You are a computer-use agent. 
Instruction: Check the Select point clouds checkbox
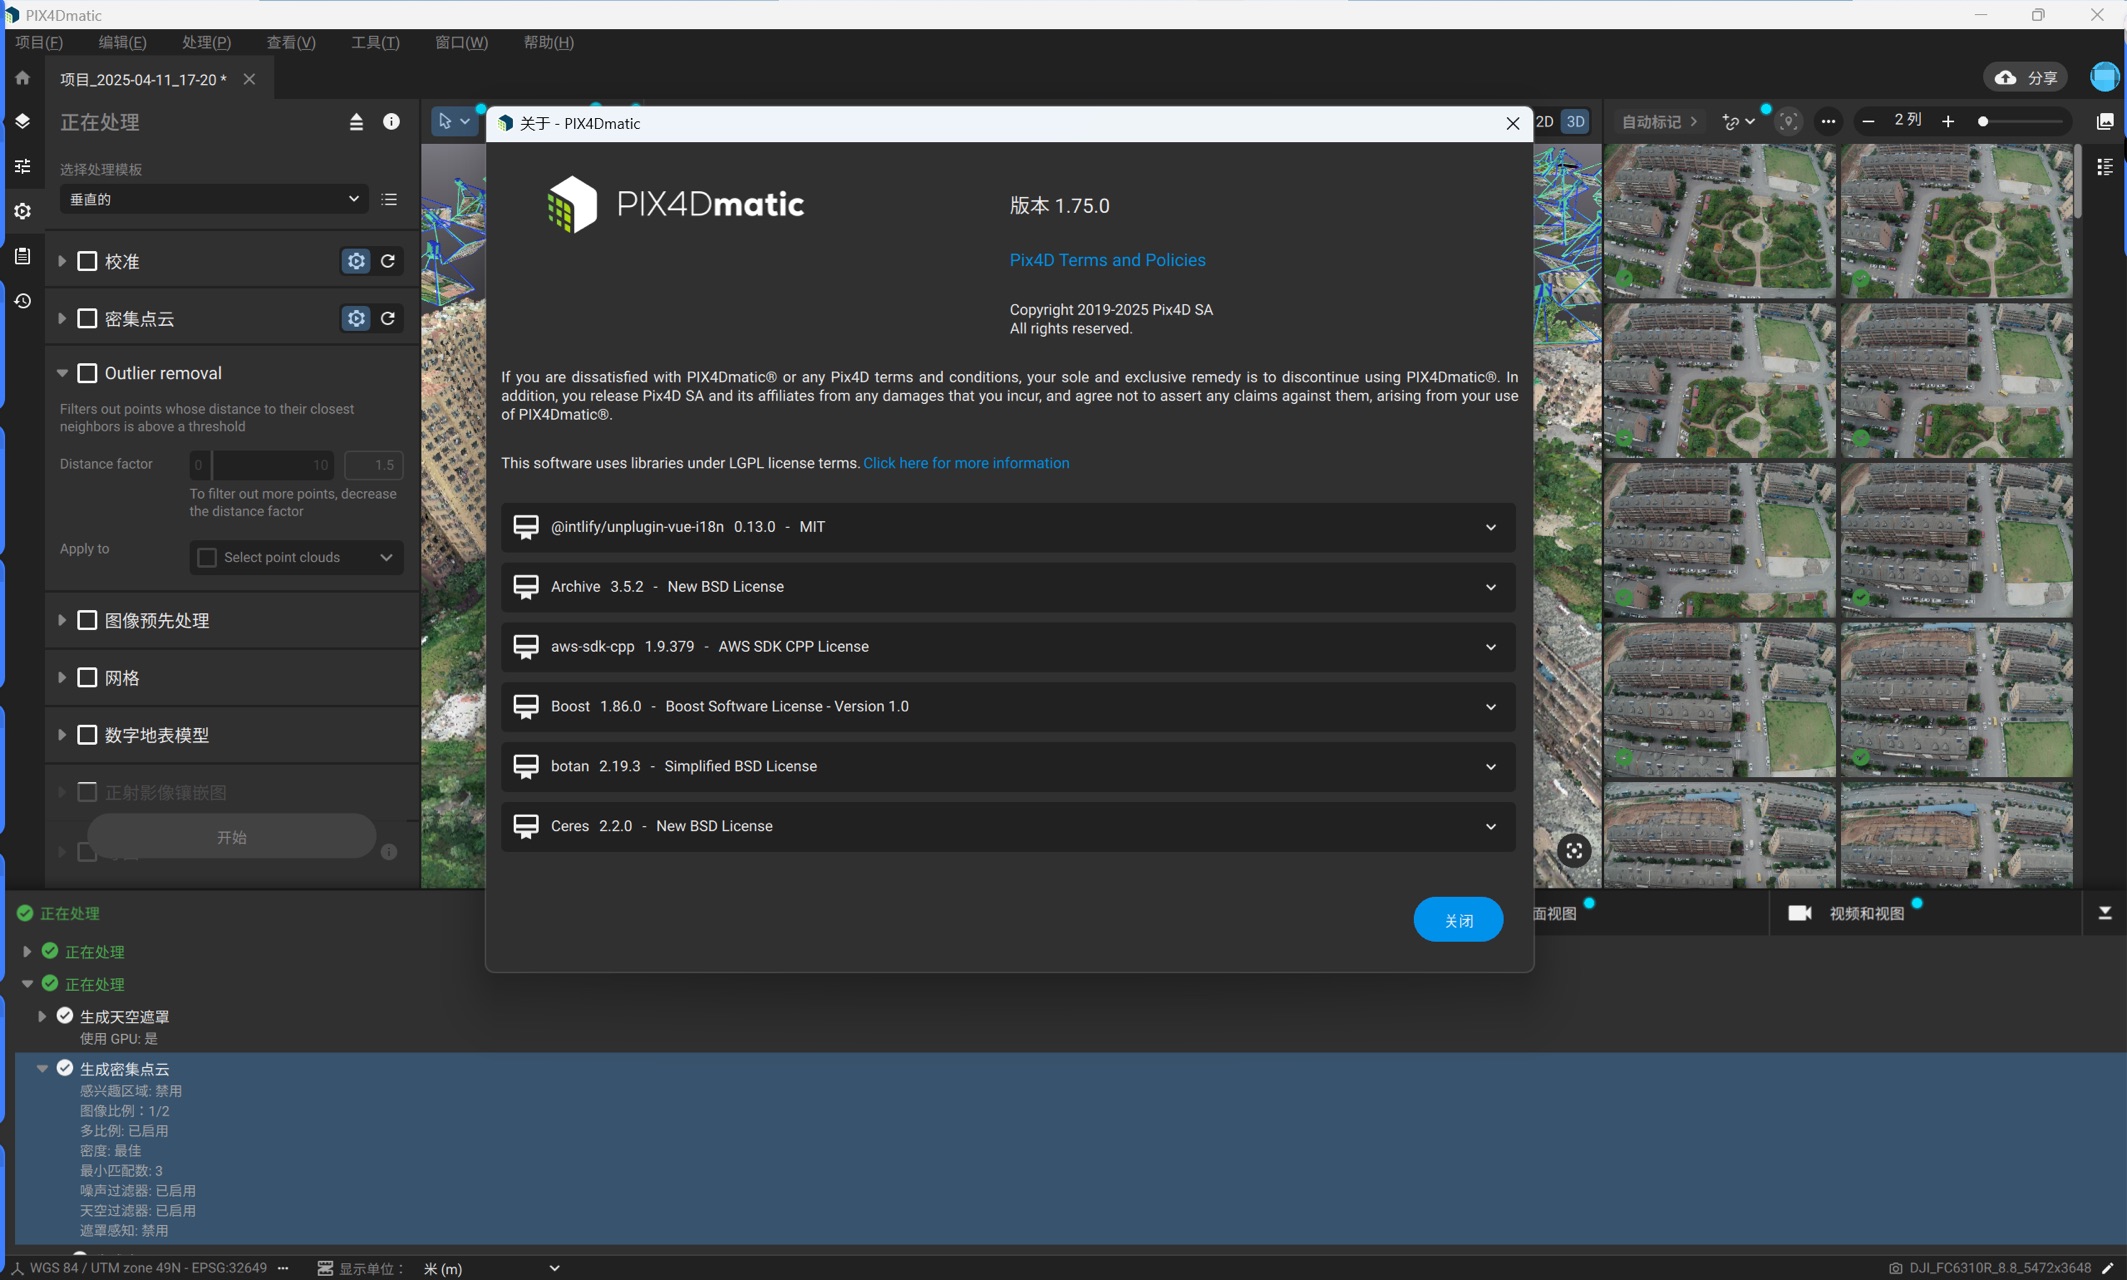[207, 557]
